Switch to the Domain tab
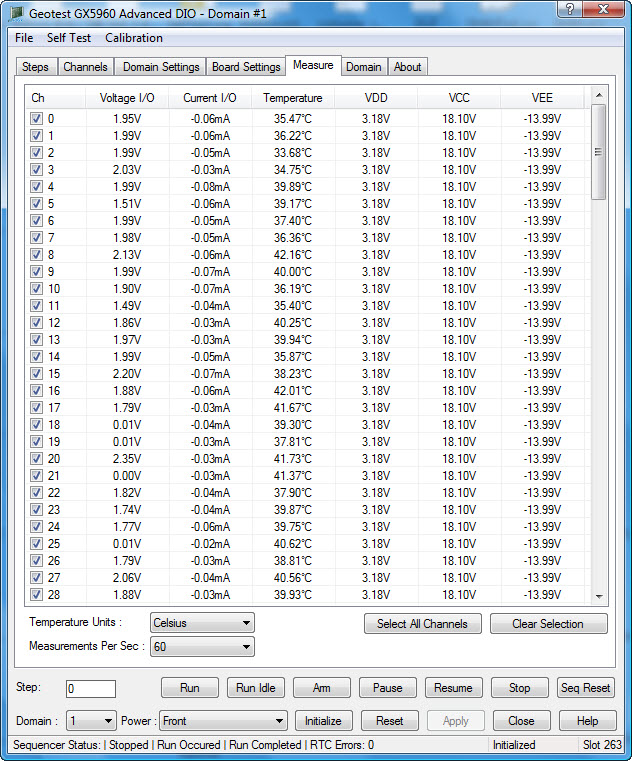632x761 pixels. pos(364,67)
